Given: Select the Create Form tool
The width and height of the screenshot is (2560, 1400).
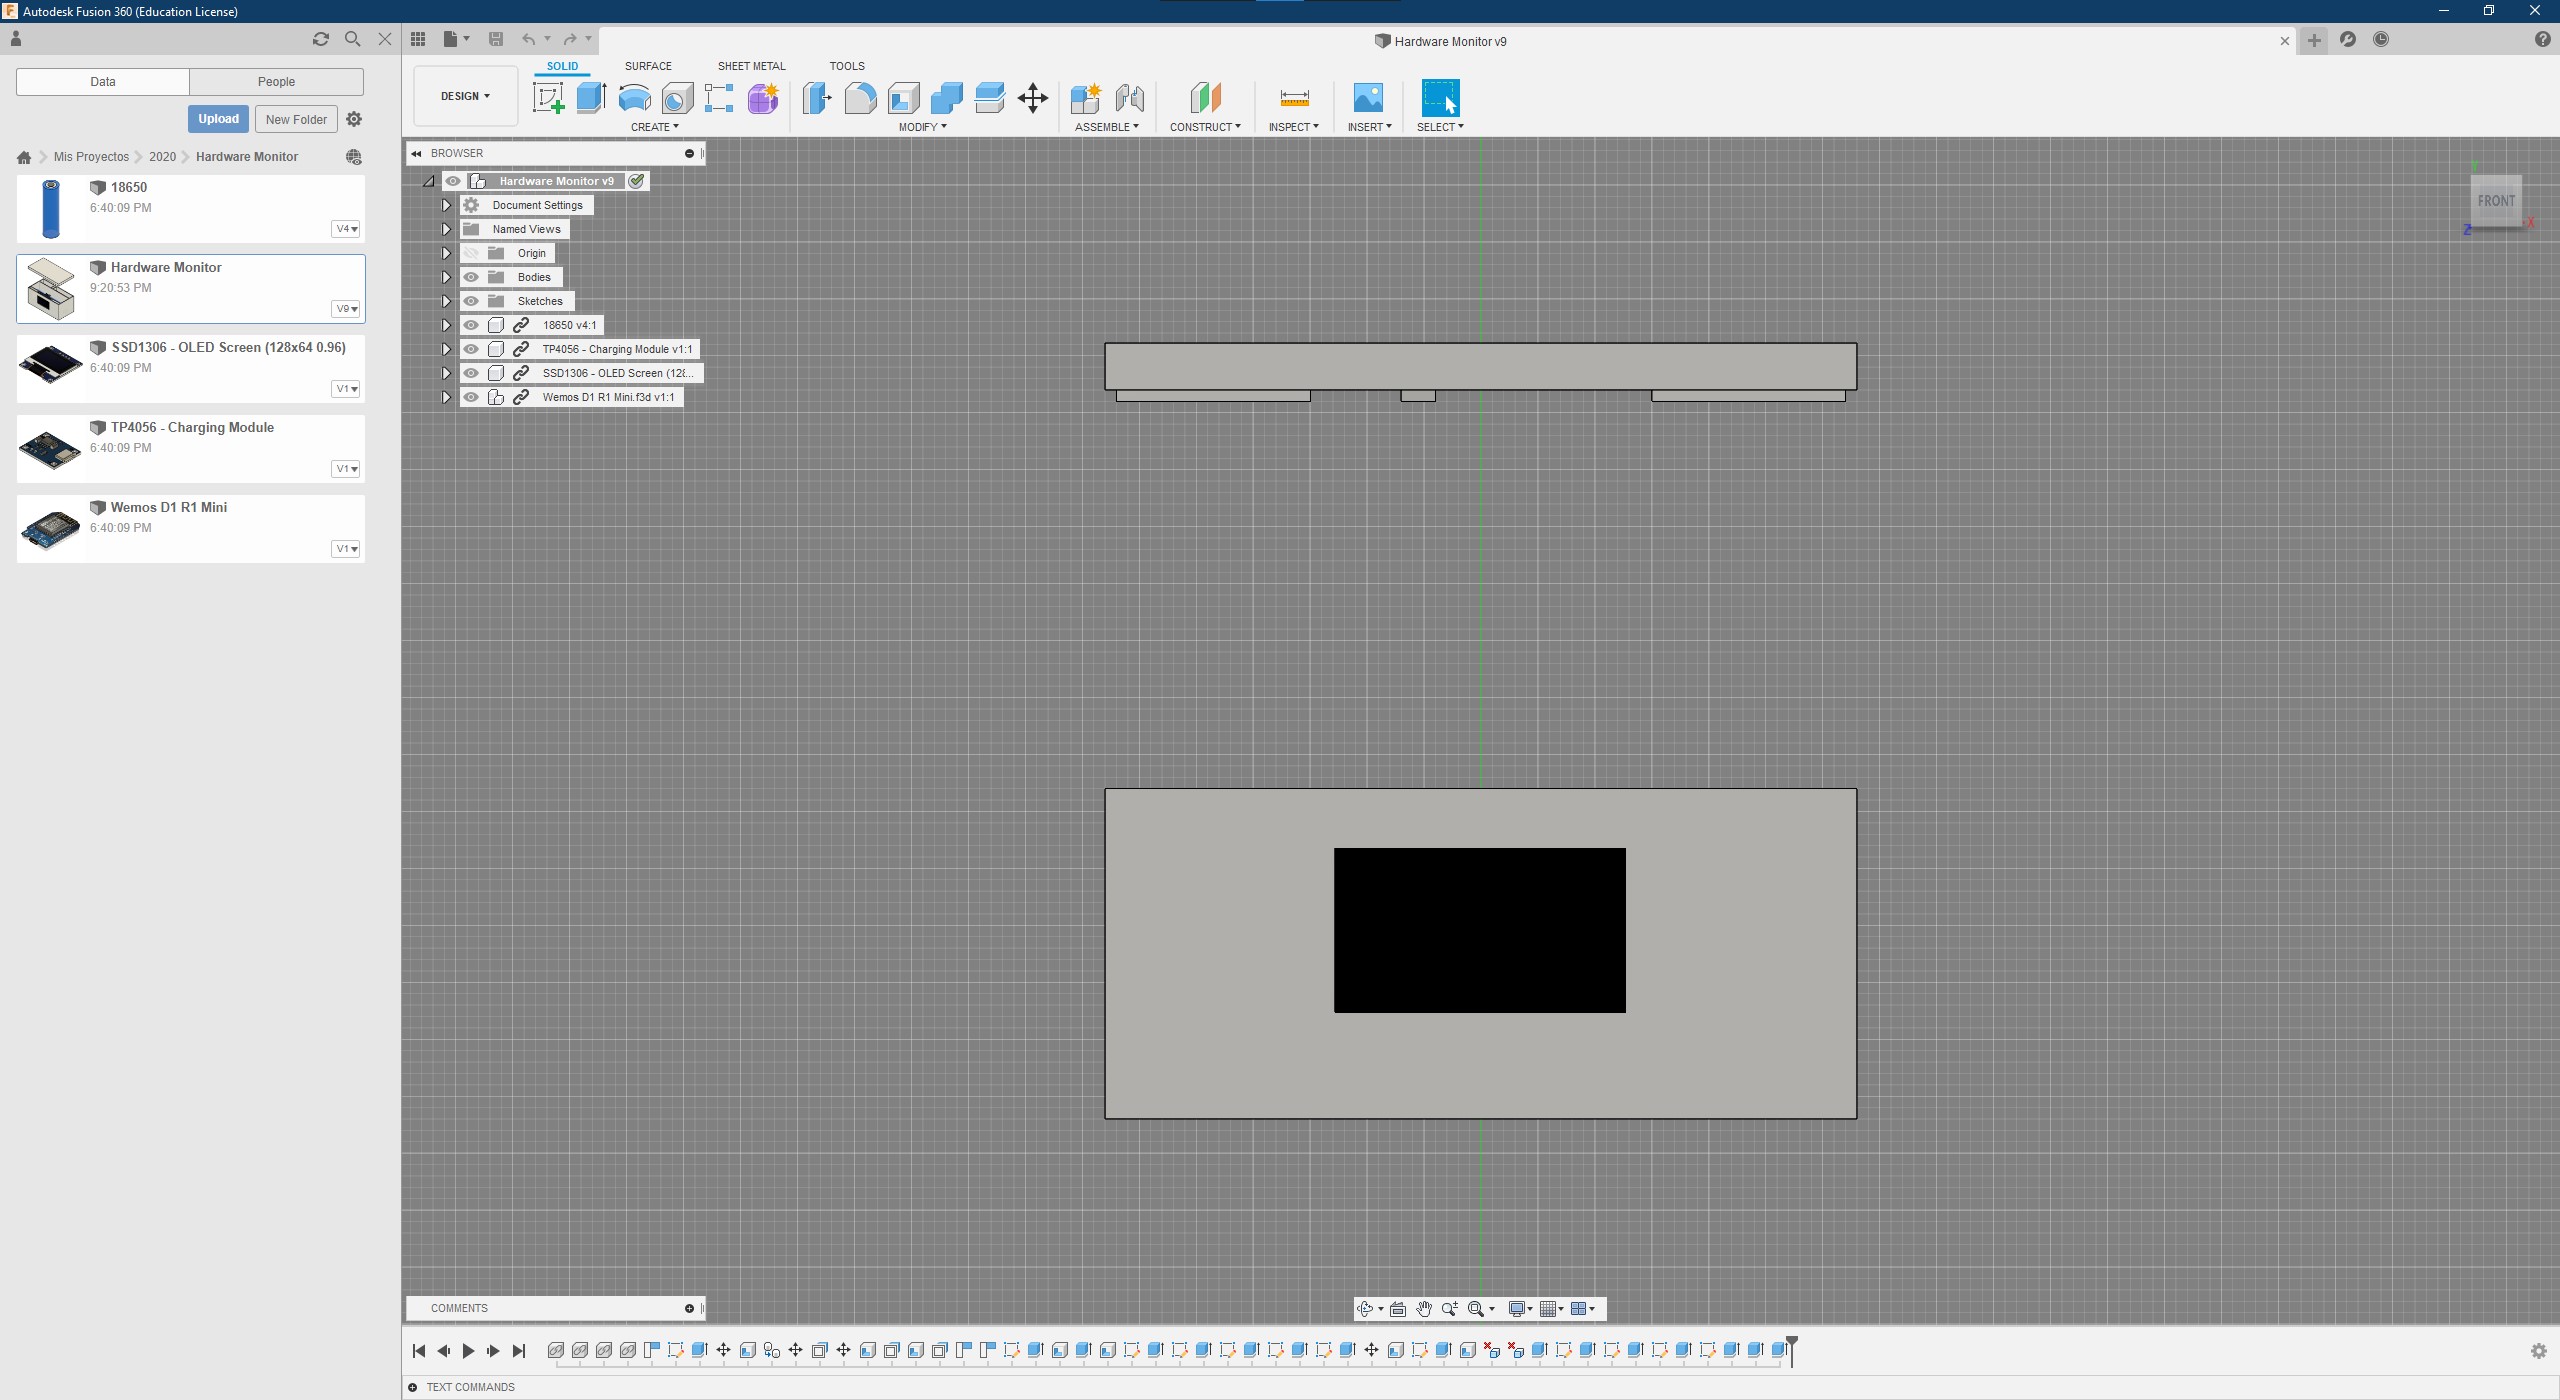Looking at the screenshot, I should tap(763, 98).
